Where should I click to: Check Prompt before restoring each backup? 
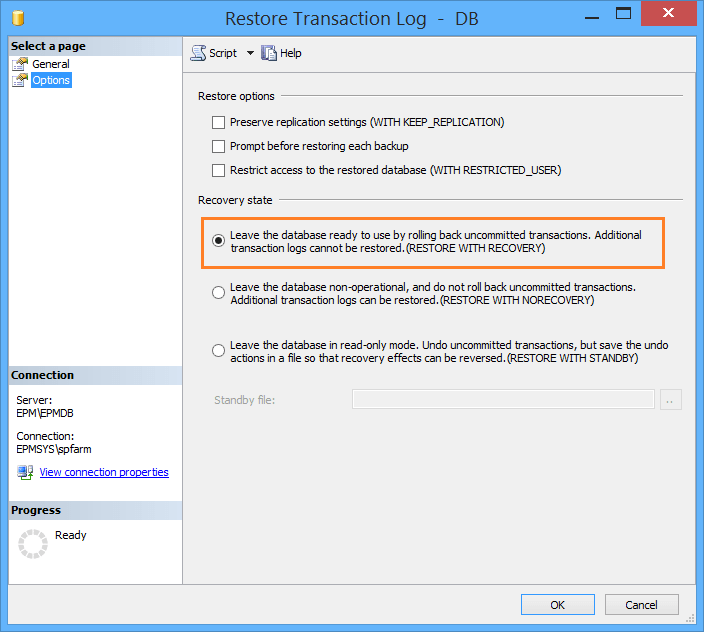[219, 147]
